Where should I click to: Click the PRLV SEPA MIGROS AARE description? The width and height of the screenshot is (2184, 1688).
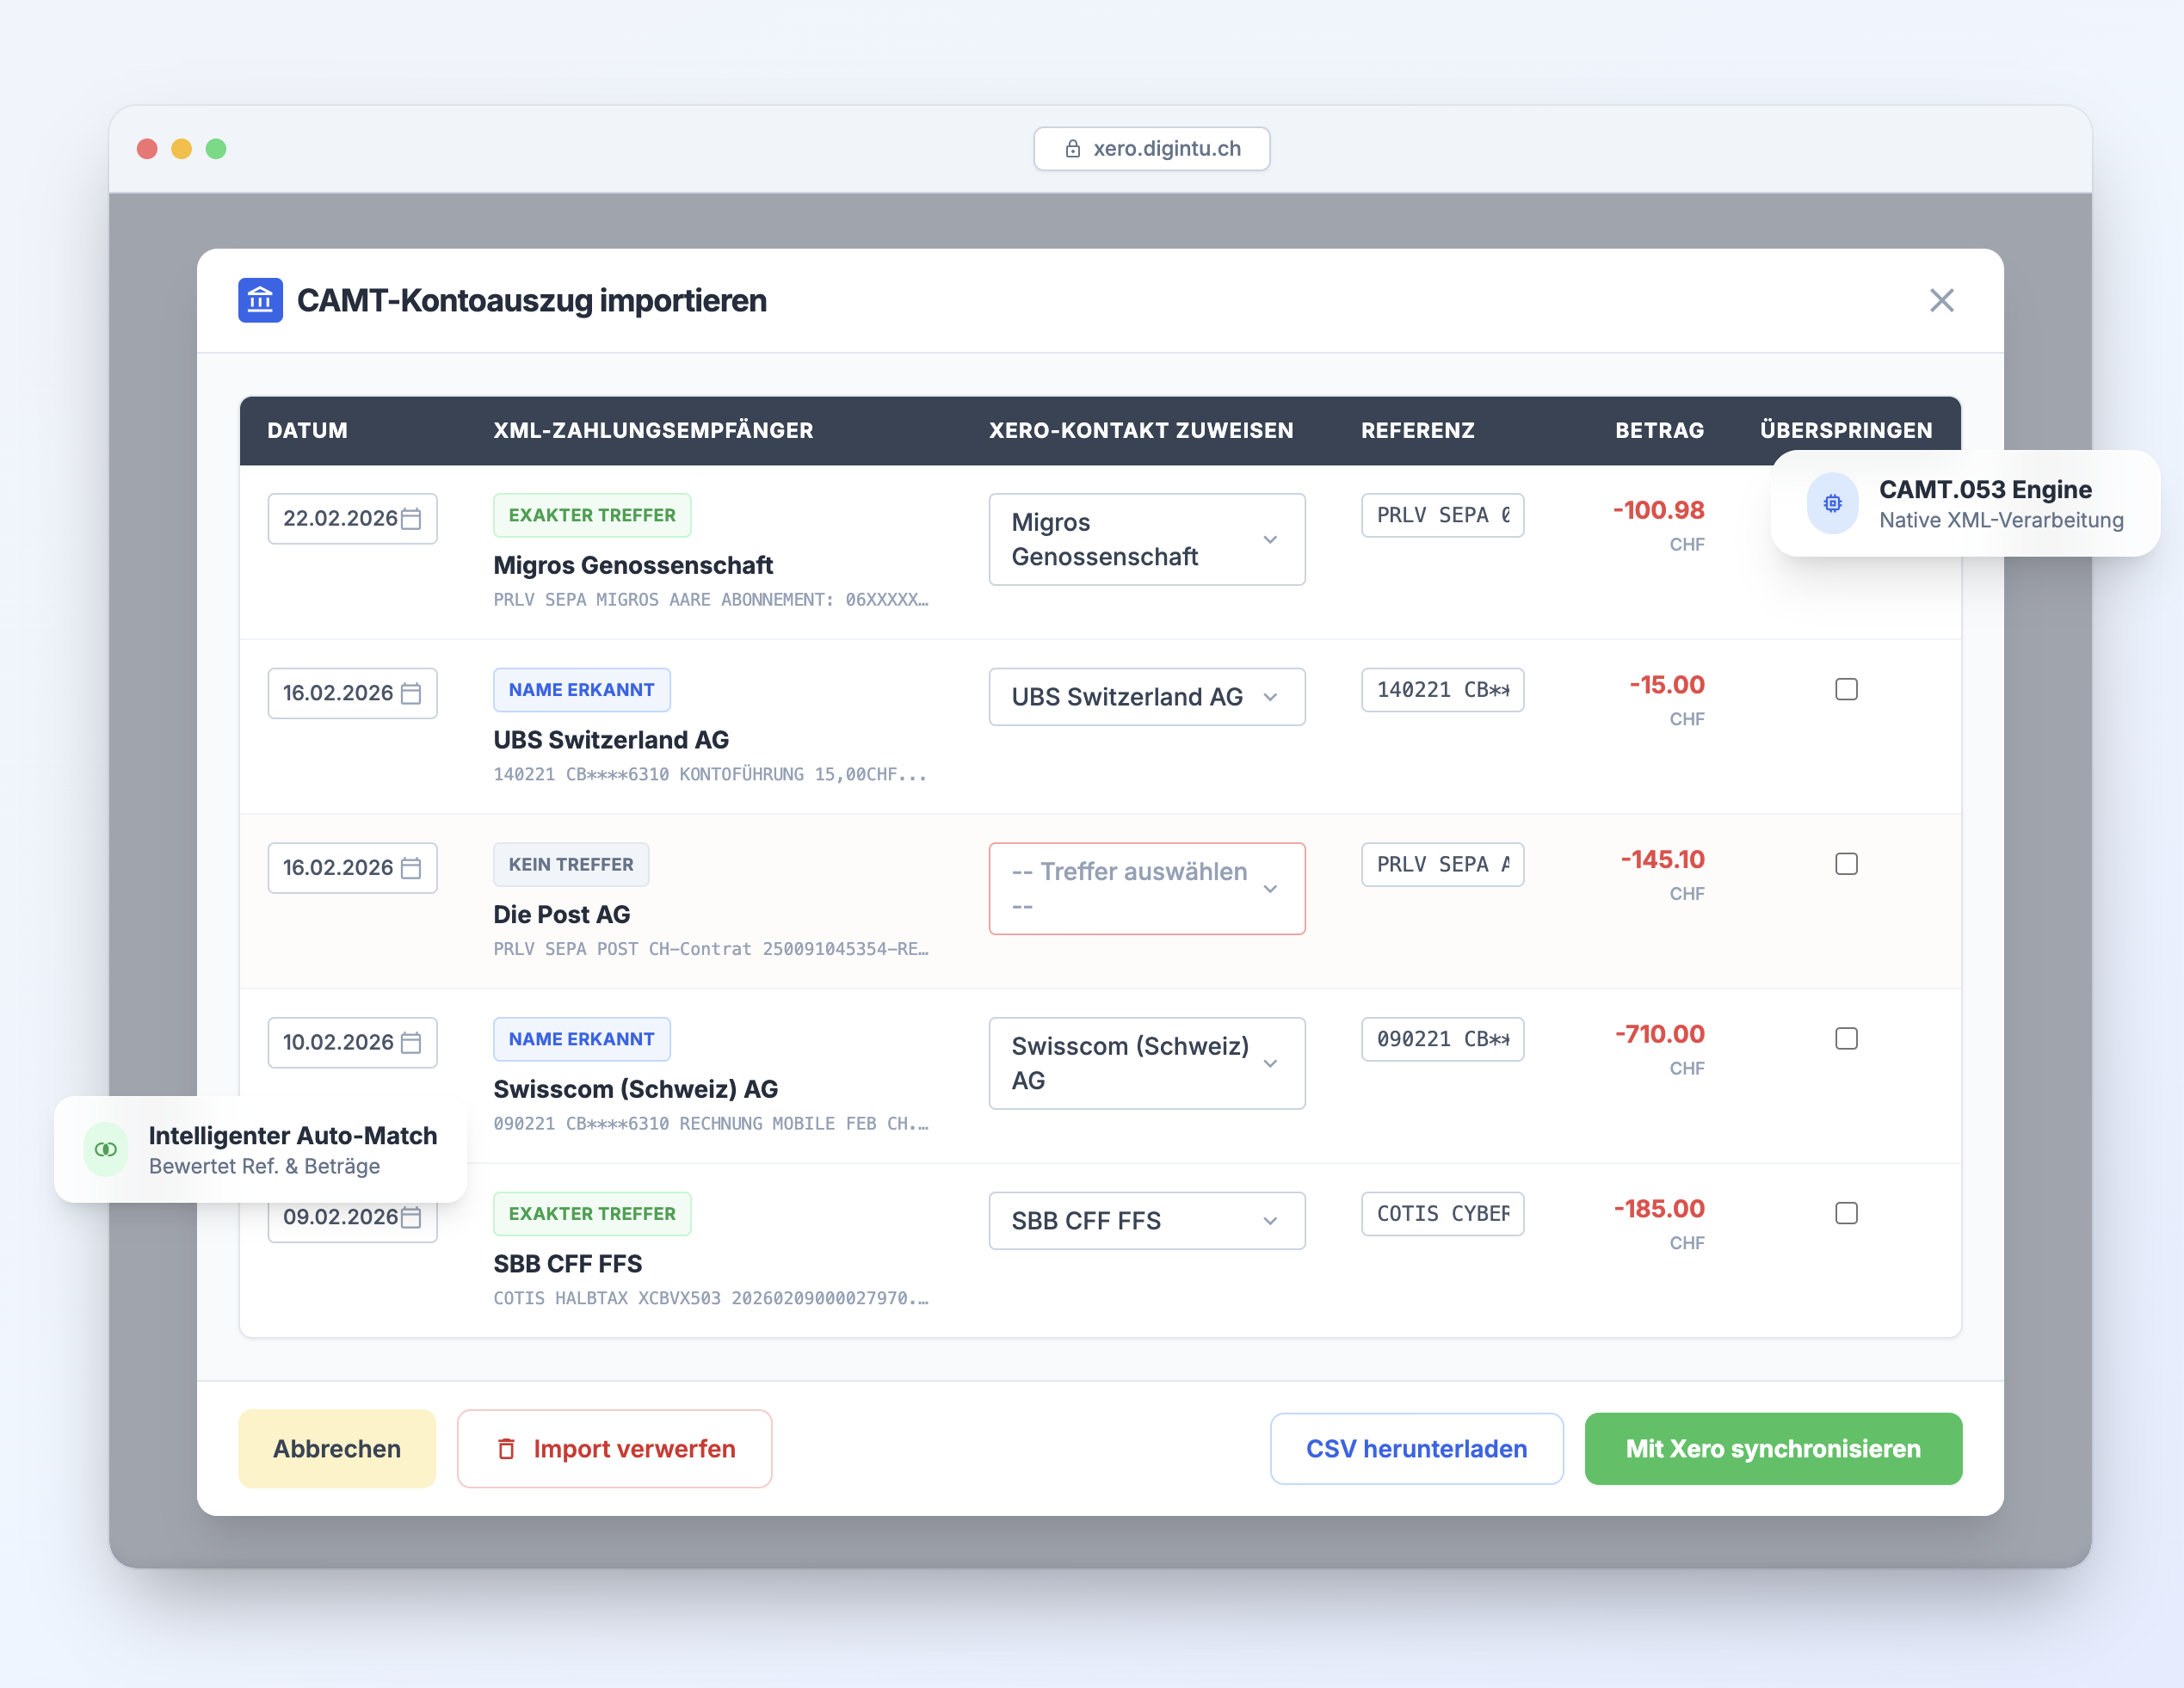tap(711, 600)
